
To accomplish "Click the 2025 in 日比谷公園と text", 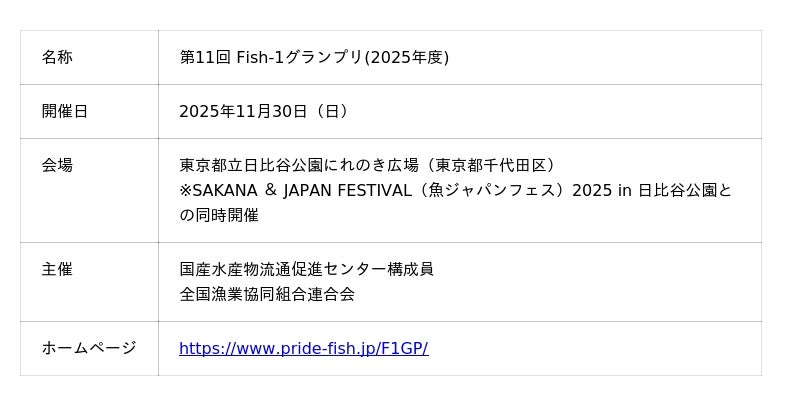I will click(651, 191).
